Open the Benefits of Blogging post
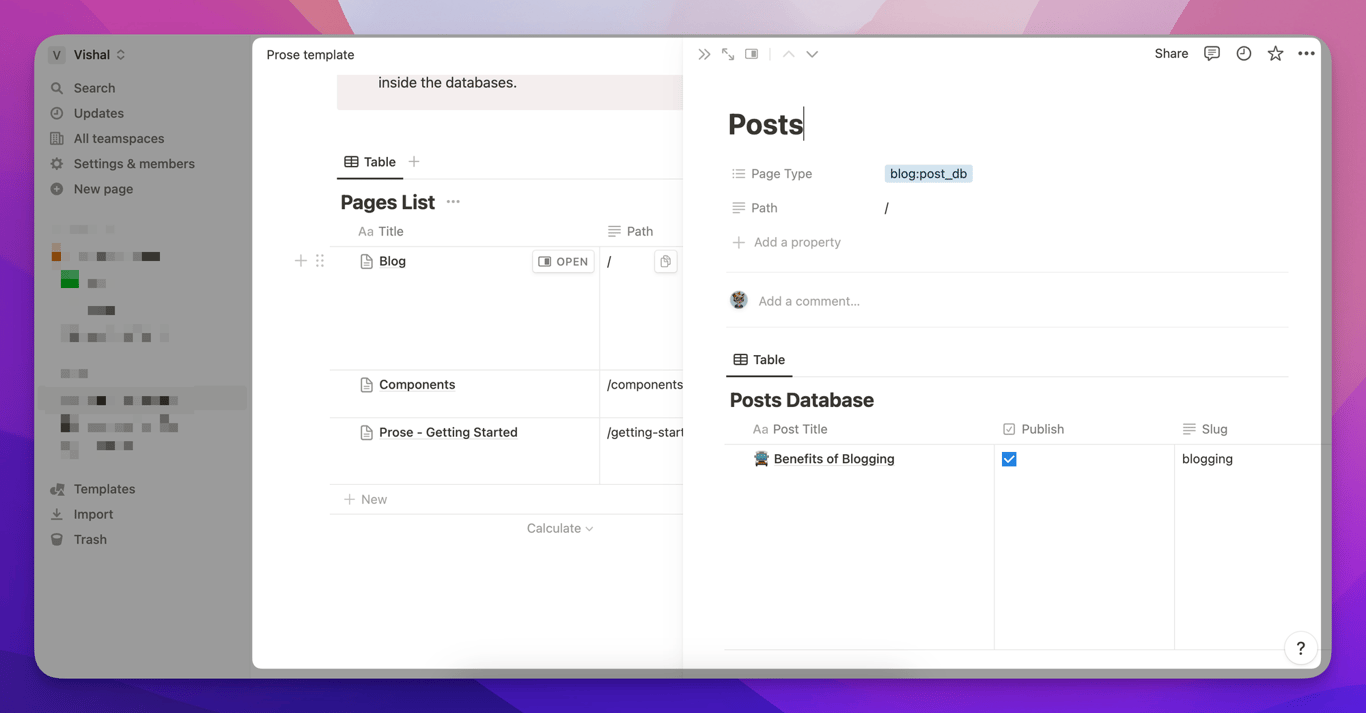This screenshot has width=1366, height=713. tap(833, 459)
